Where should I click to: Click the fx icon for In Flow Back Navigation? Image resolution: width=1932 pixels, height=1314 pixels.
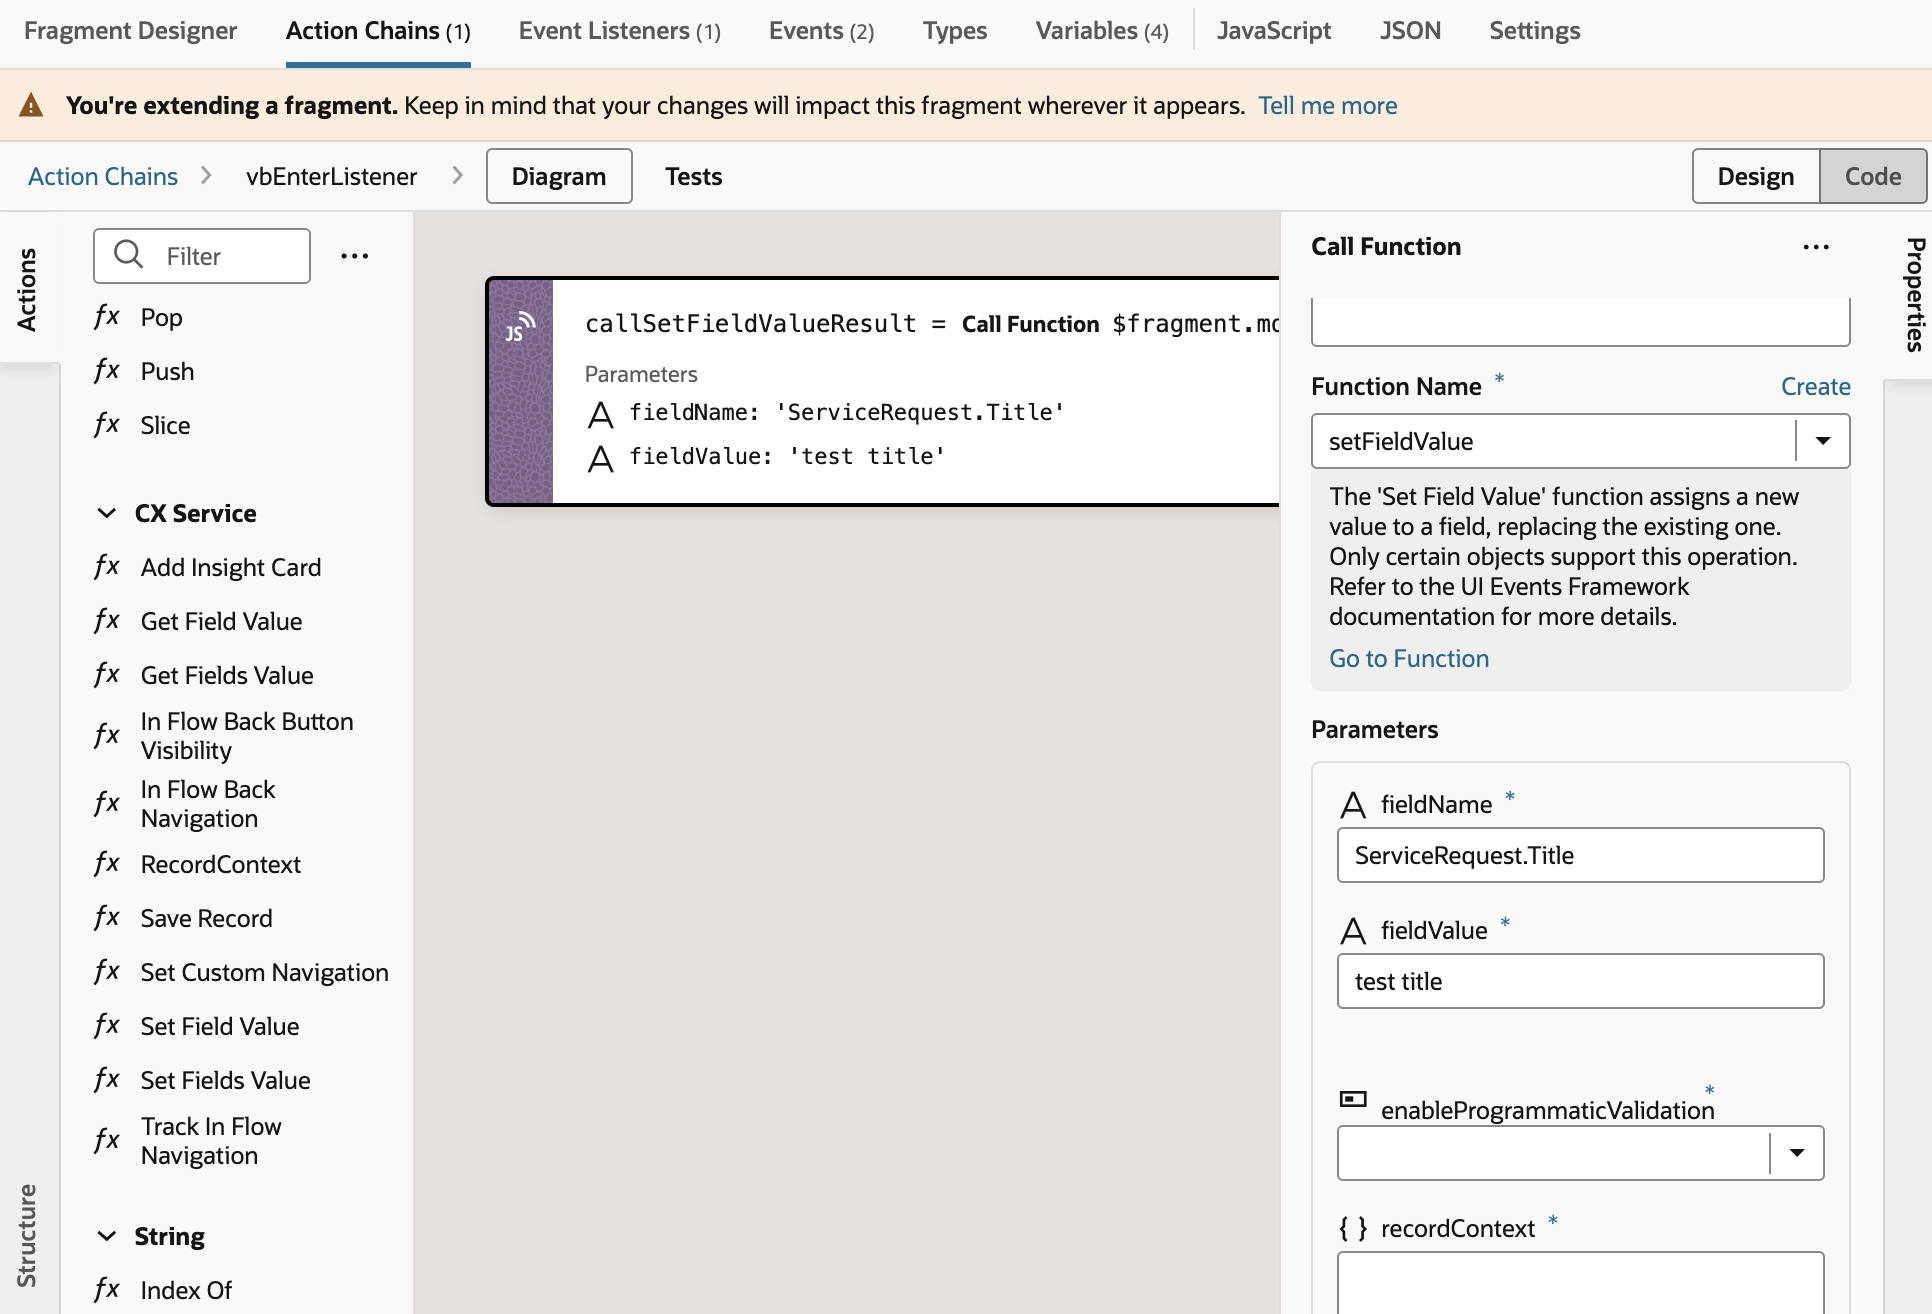coord(107,804)
